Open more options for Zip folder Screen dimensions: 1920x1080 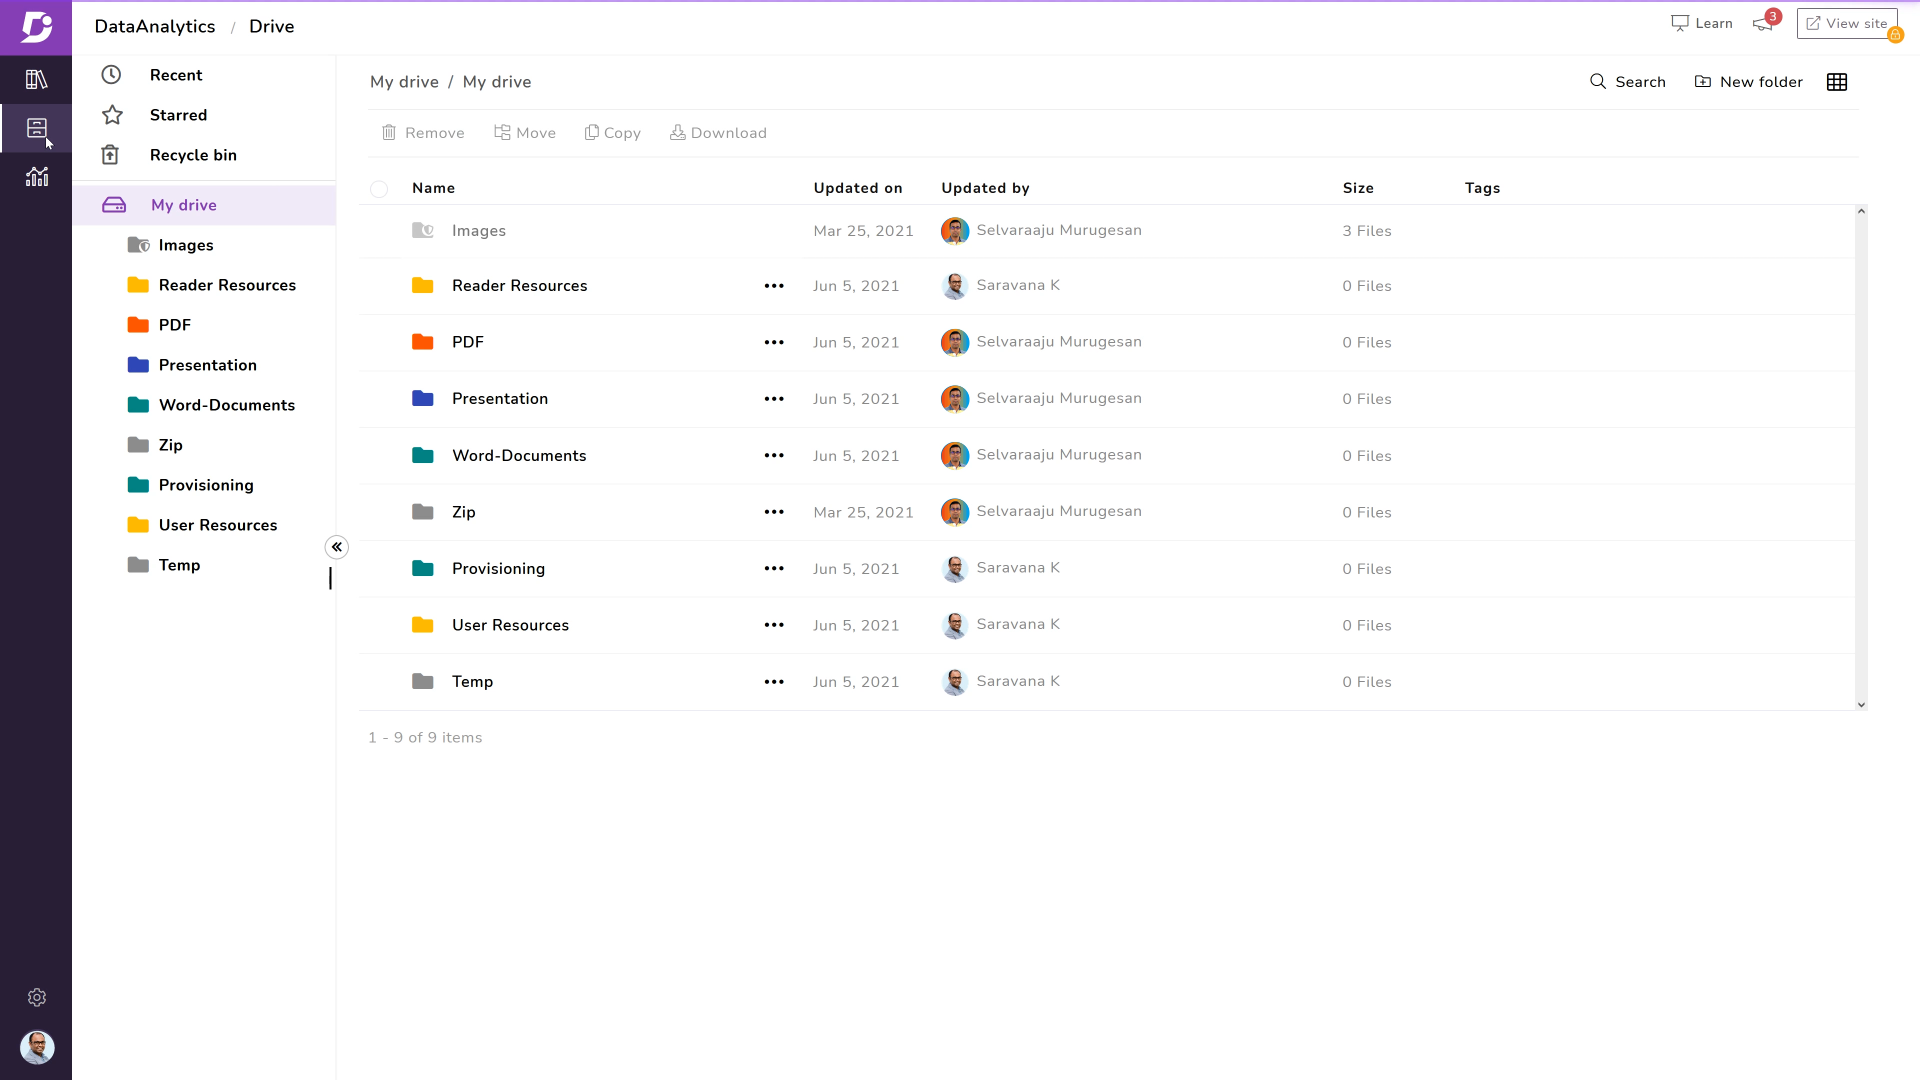pos(773,512)
